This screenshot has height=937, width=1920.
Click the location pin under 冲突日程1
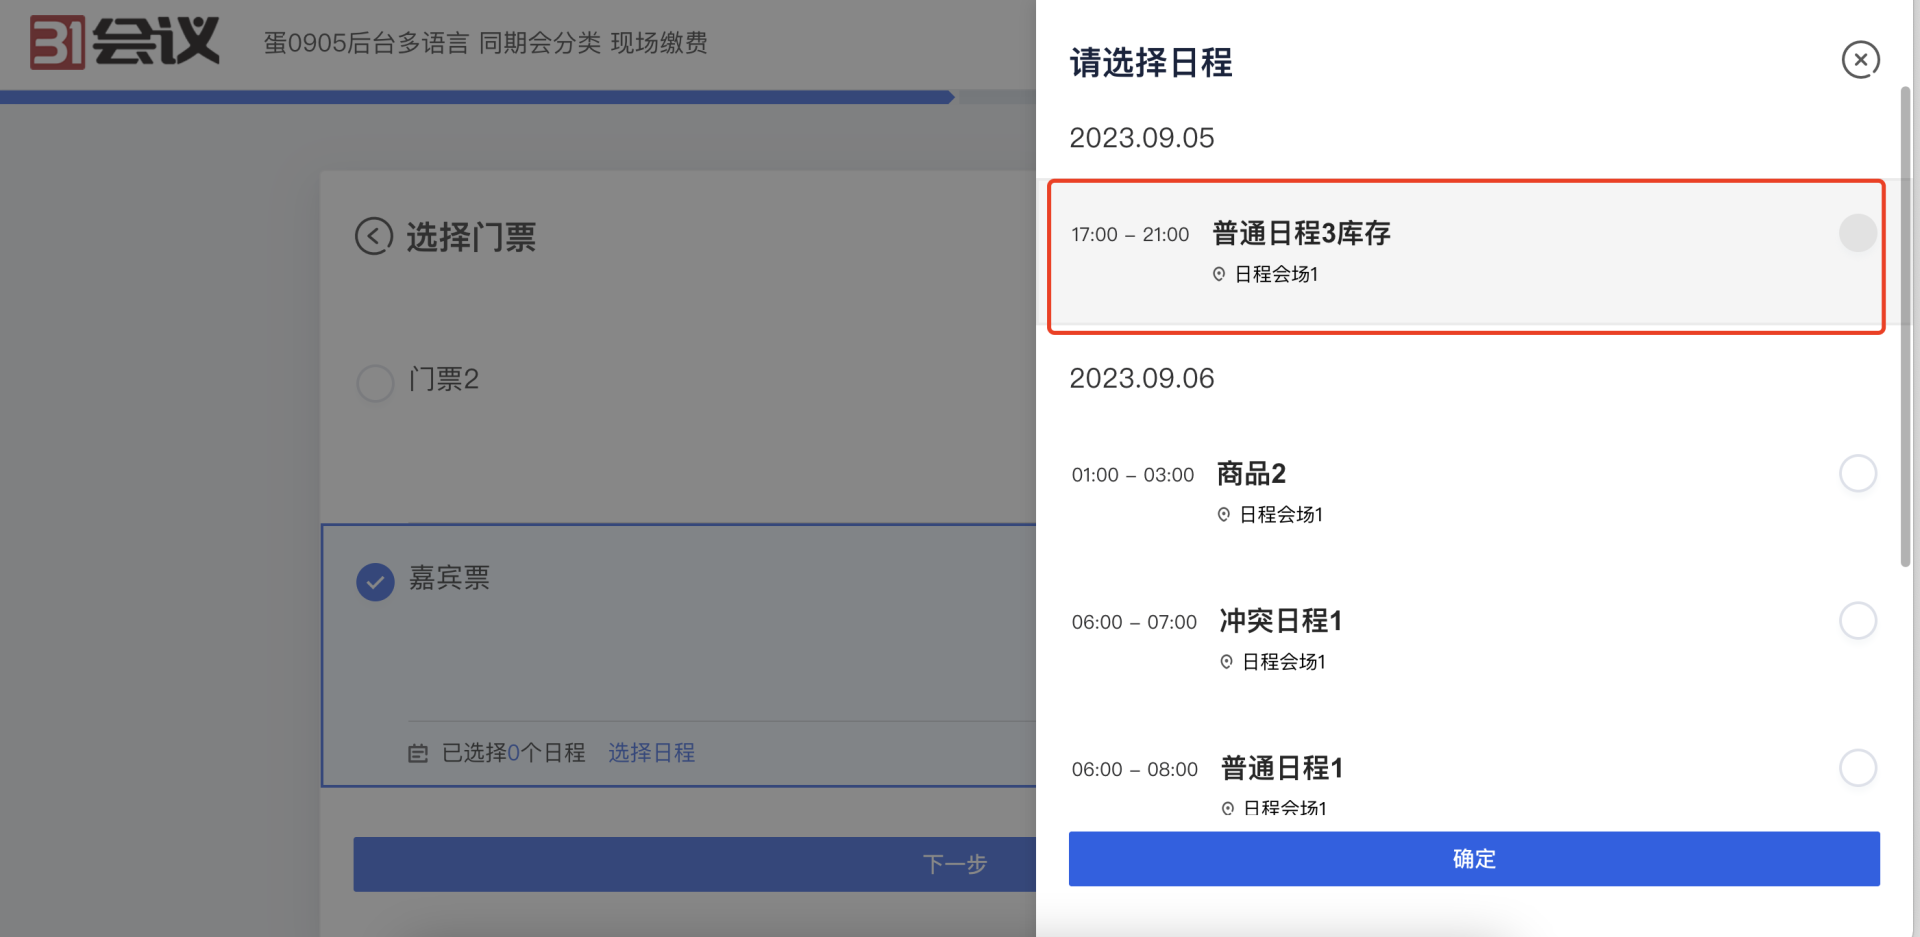pyautogui.click(x=1226, y=662)
